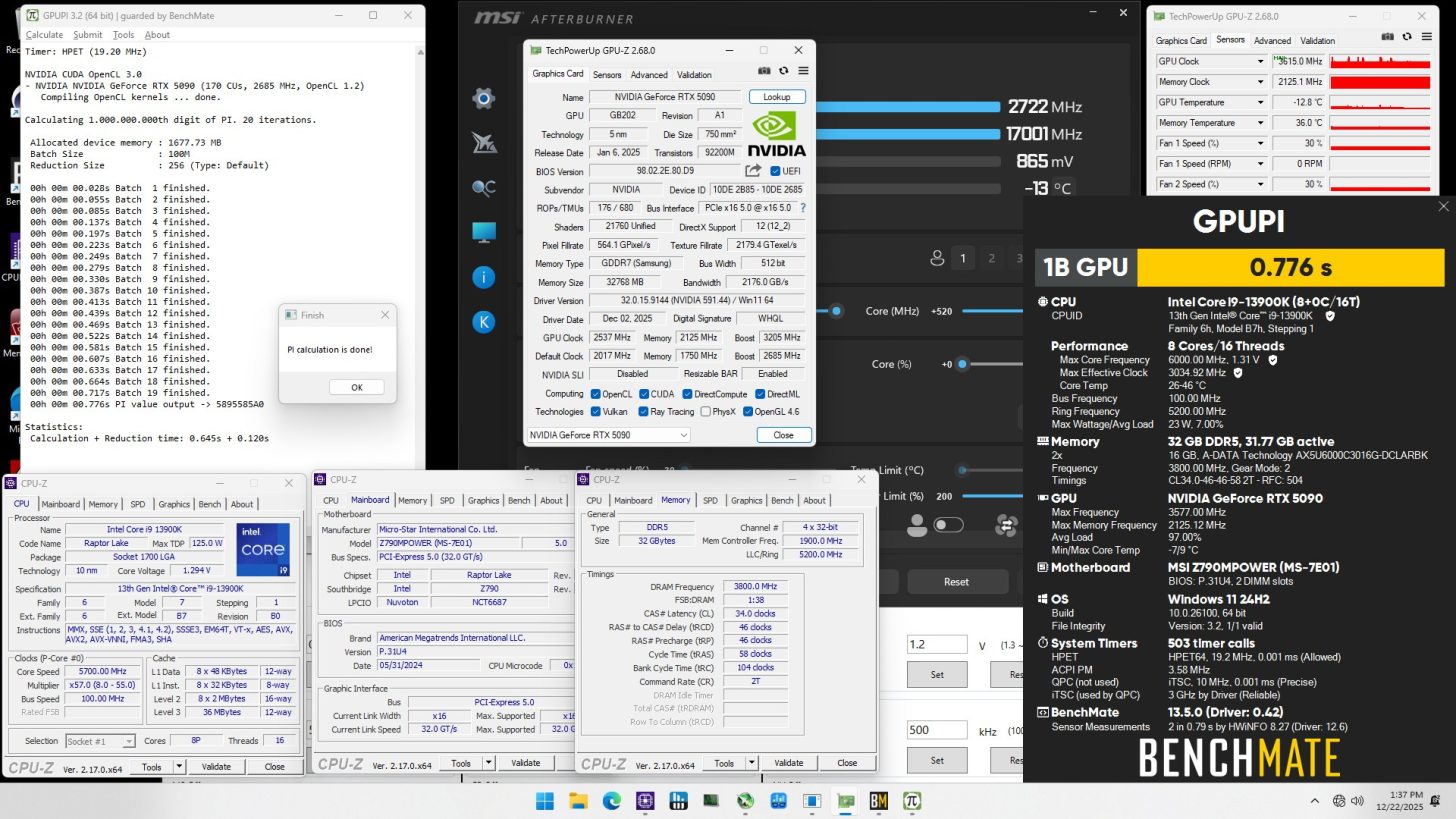Open Validation tab in right GPU-Z window

pos(1317,41)
